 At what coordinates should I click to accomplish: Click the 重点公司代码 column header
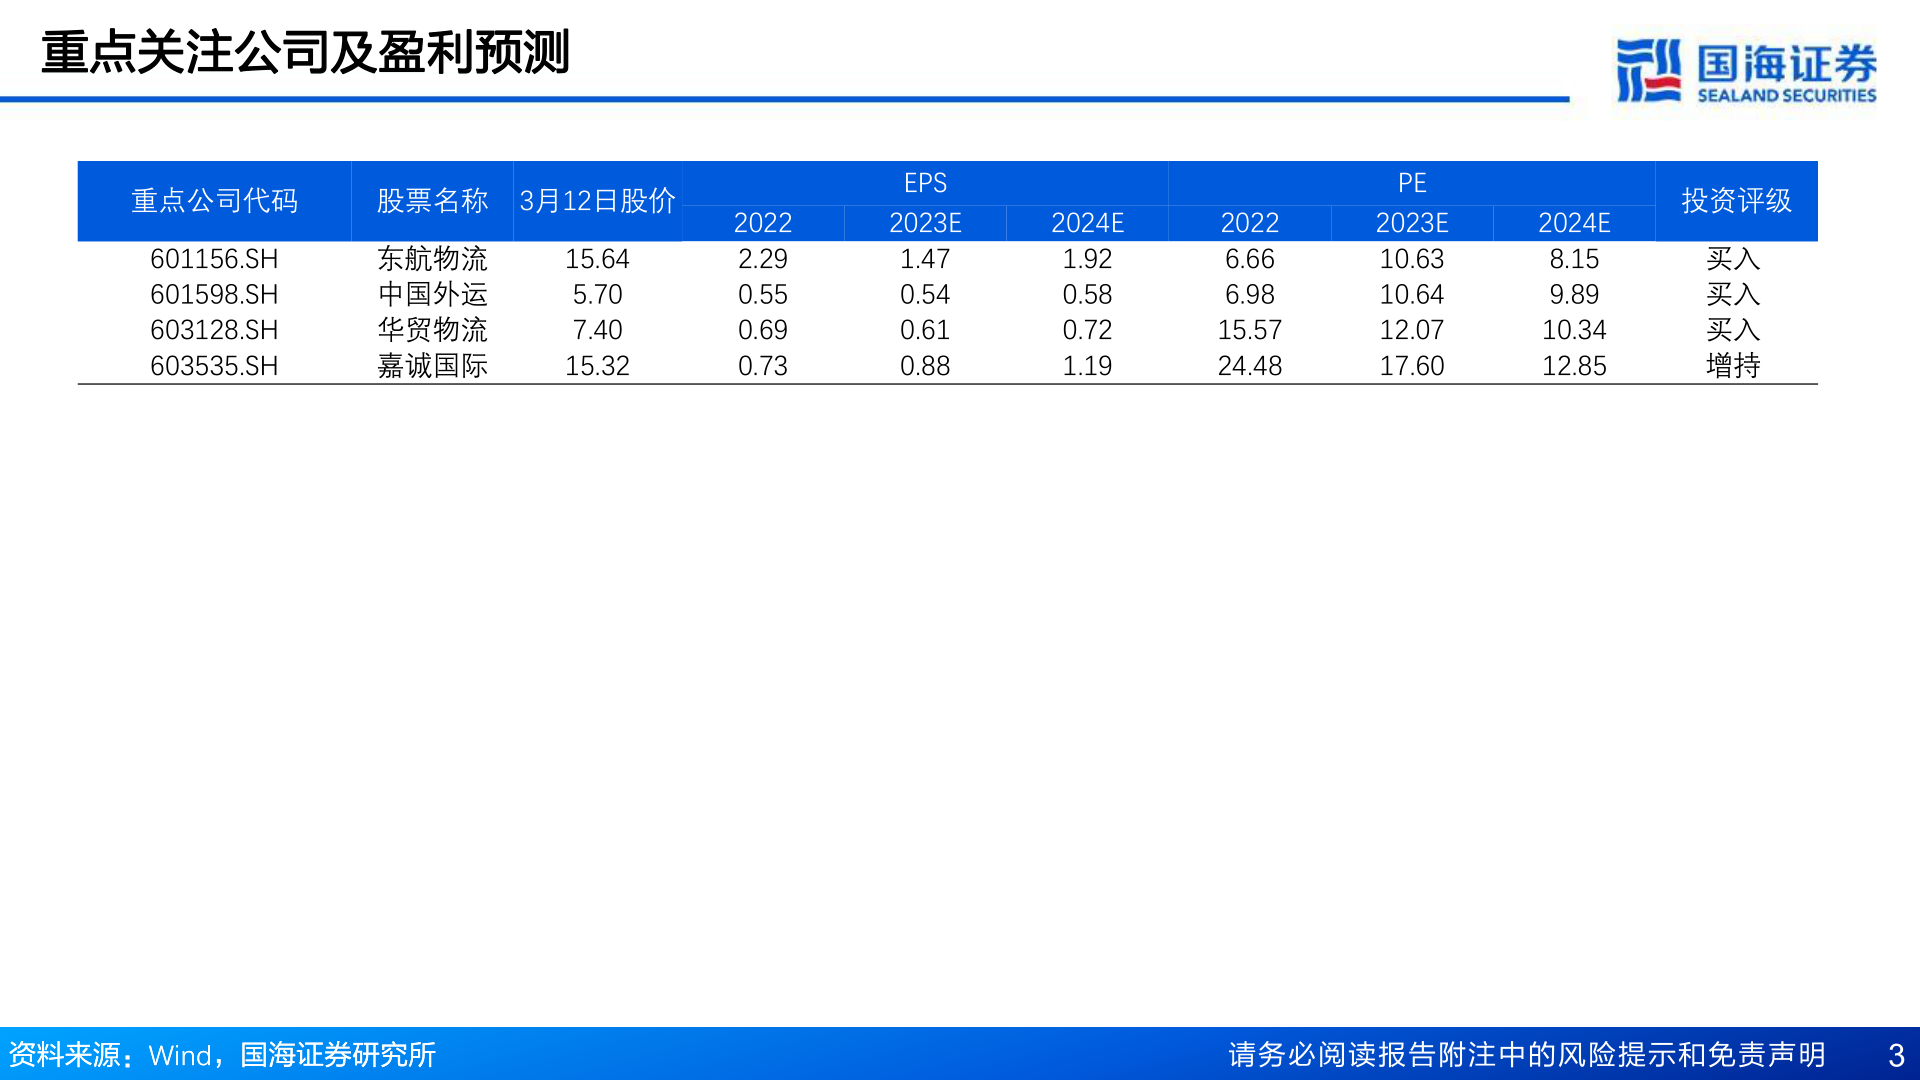214,201
